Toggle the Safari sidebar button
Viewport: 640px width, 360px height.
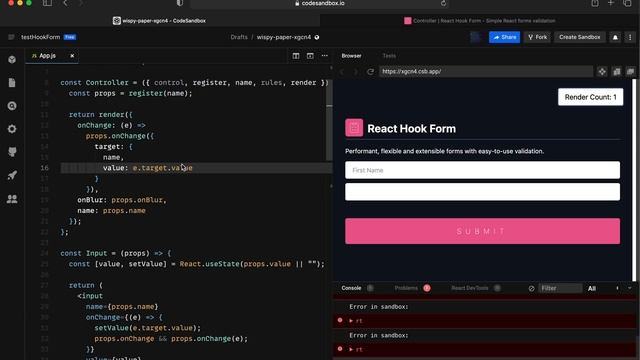tap(47, 3)
